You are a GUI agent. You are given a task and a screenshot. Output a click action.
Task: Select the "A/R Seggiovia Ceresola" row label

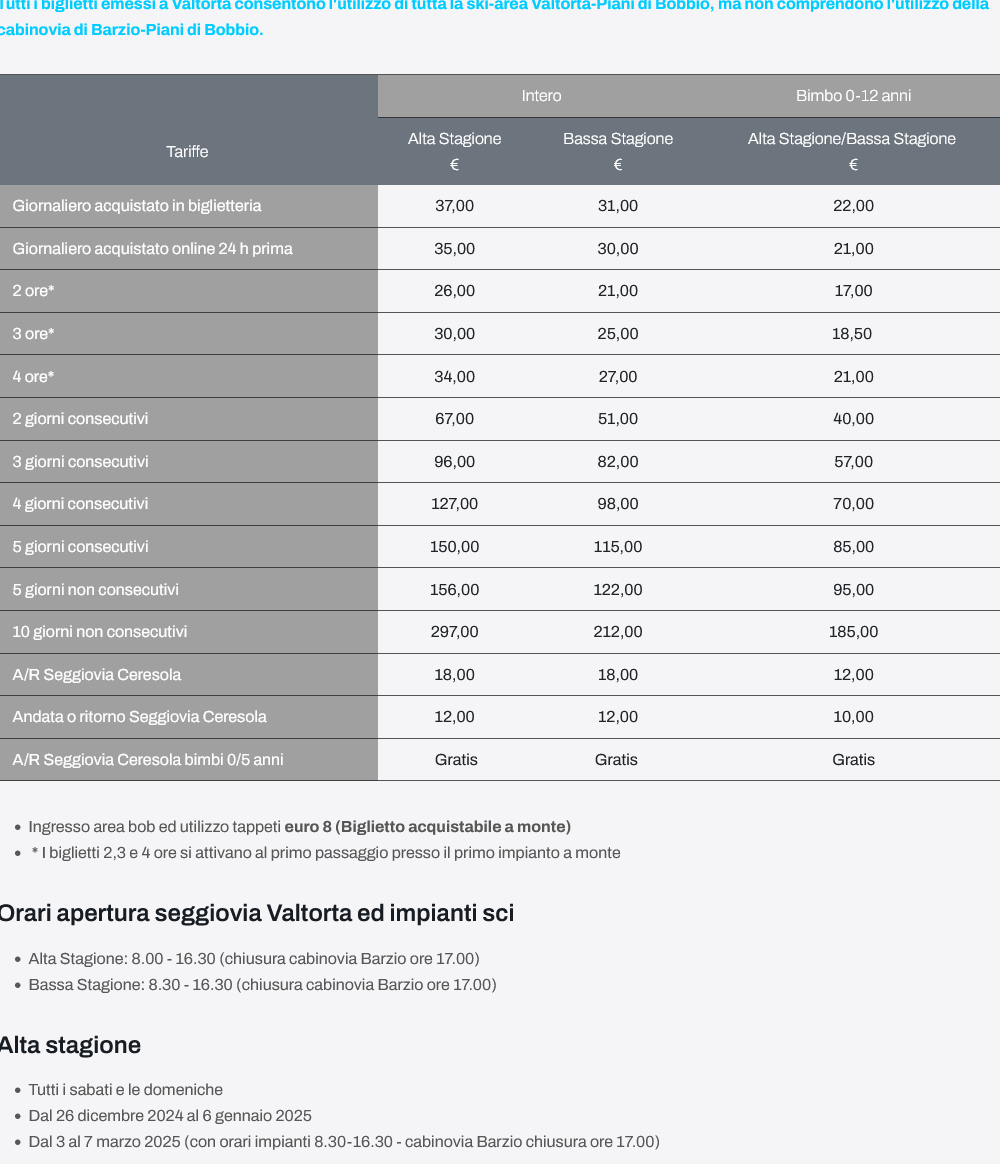coord(97,675)
